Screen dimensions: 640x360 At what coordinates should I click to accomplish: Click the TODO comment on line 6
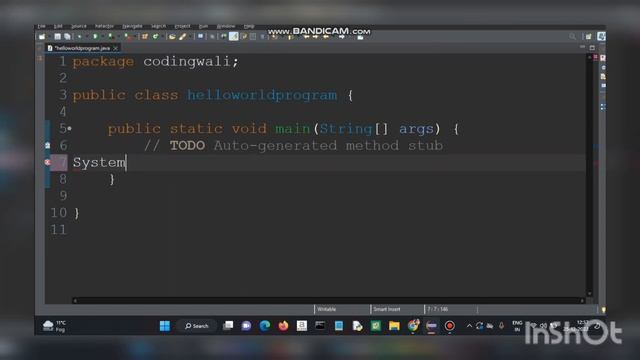click(x=187, y=146)
